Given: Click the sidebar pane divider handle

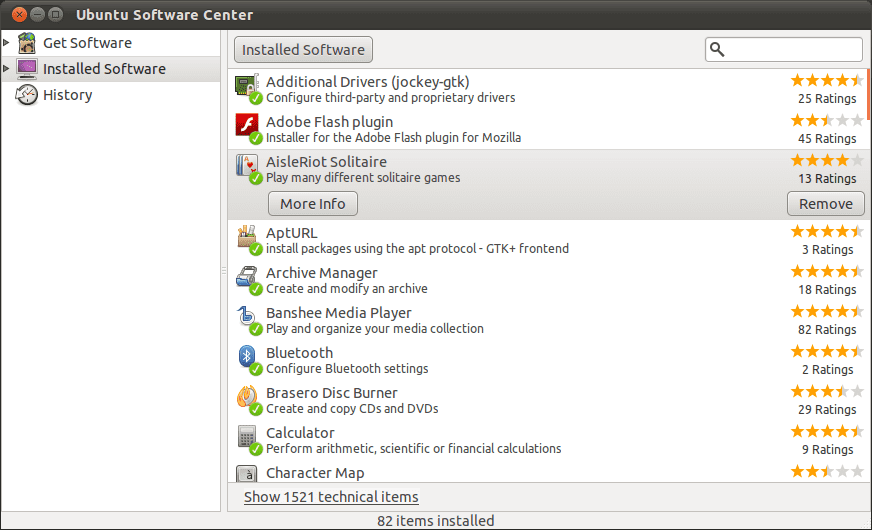Looking at the screenshot, I should 224,271.
